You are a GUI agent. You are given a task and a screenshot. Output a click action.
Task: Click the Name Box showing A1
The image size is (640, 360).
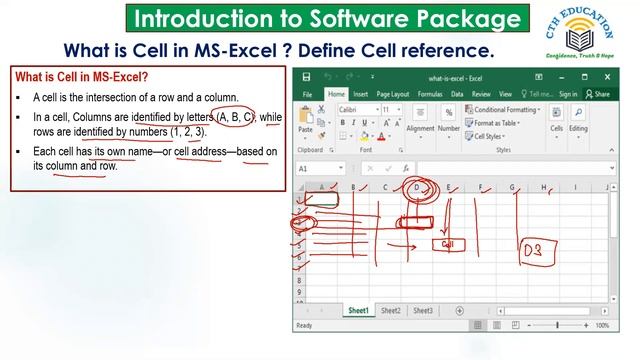click(320, 169)
